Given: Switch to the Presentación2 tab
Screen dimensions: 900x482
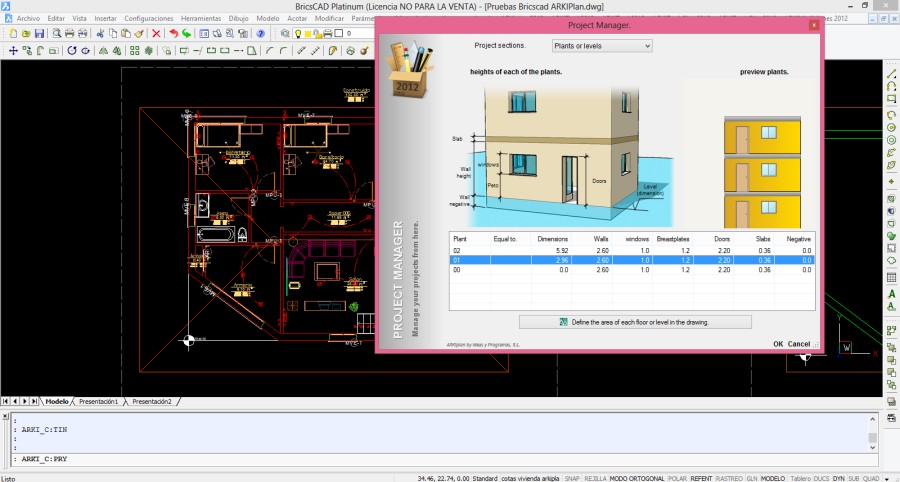Looking at the screenshot, I should pos(152,402).
